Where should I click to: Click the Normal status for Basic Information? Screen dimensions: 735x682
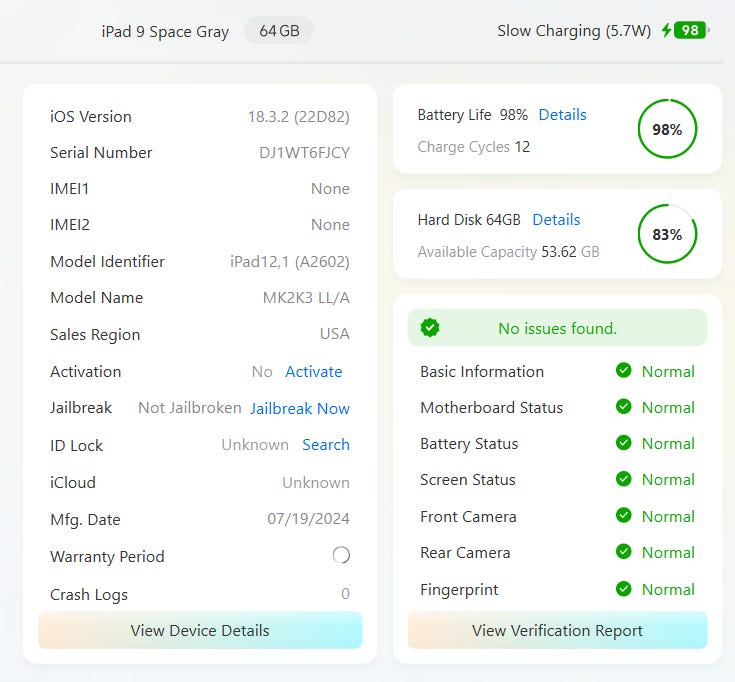668,372
